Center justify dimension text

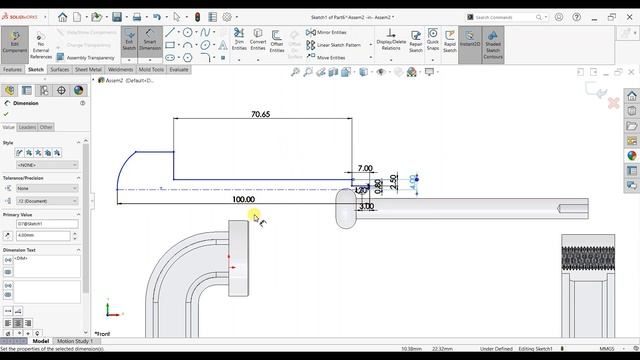[18, 323]
